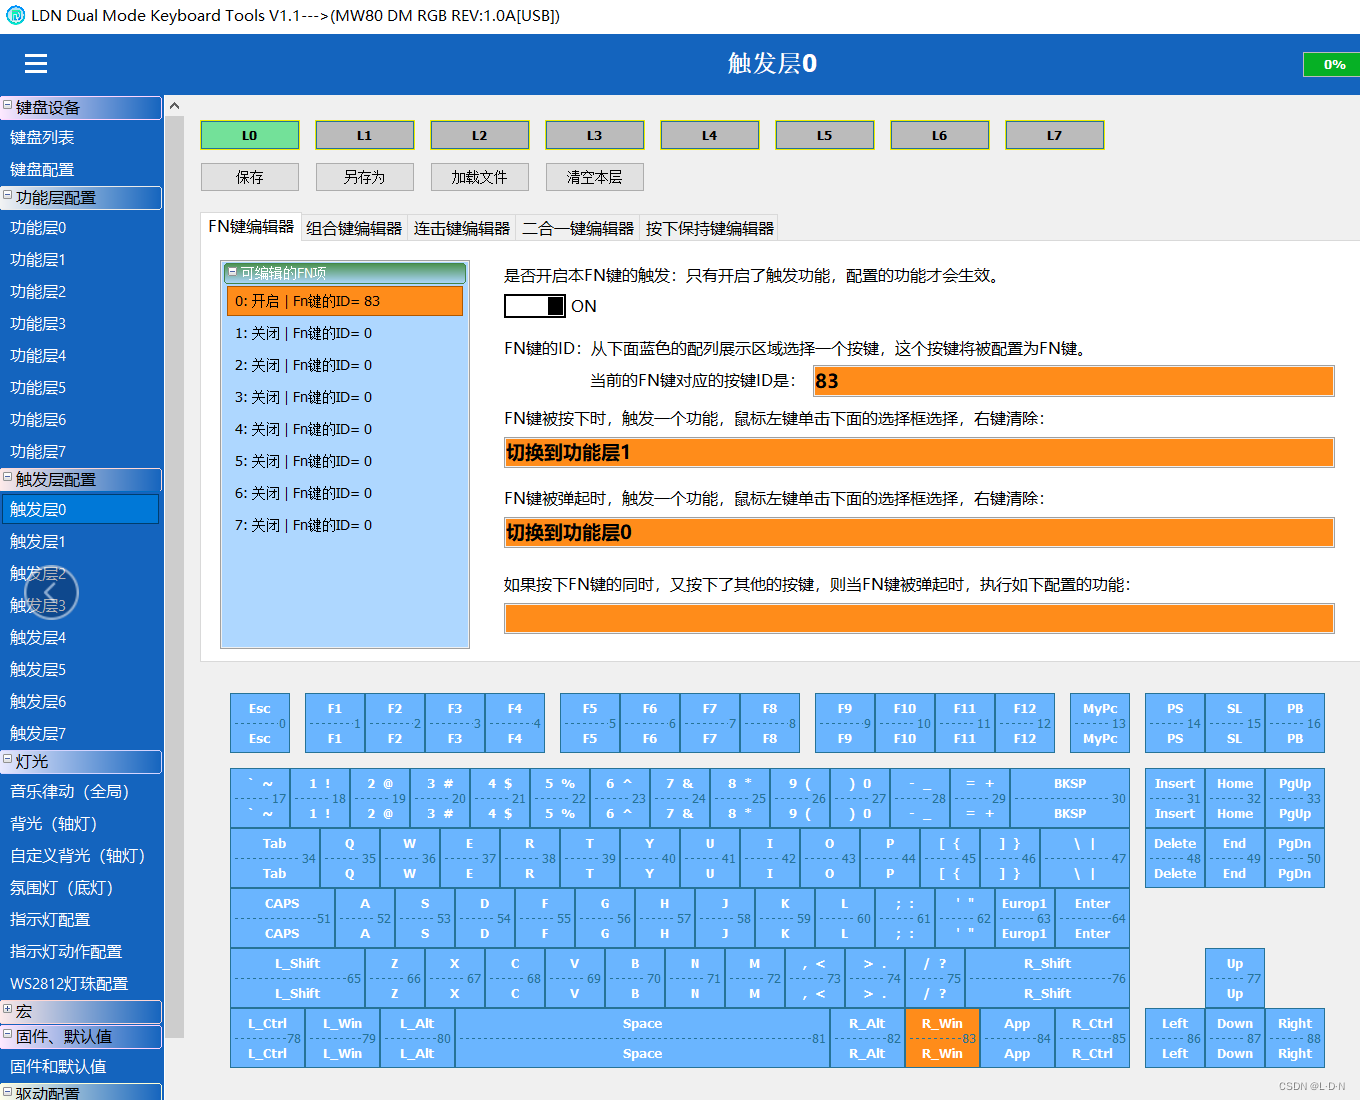This screenshot has width=1360, height=1100.
Task: Open the 切换到功能层1 press function selector
Action: (919, 452)
